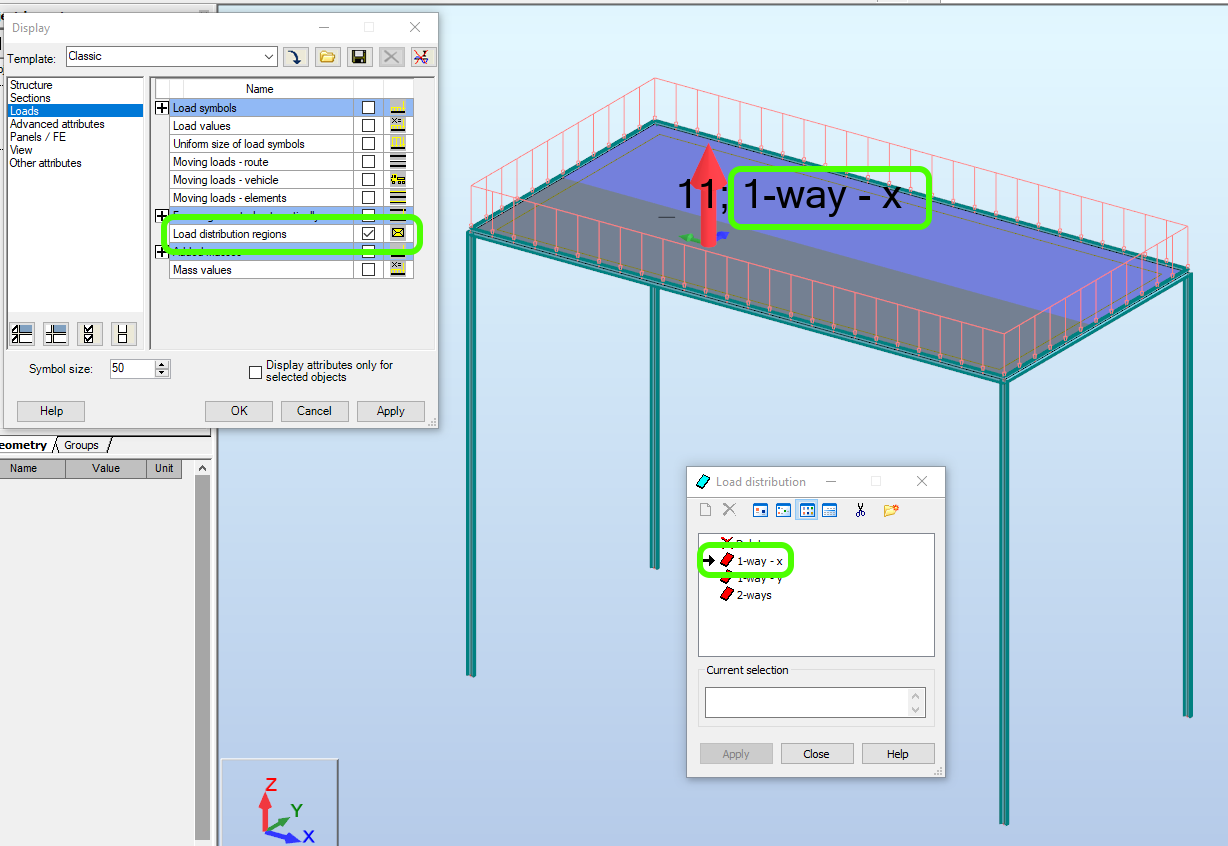Cut a definition using the scissors icon
1228x846 pixels.
[860, 509]
